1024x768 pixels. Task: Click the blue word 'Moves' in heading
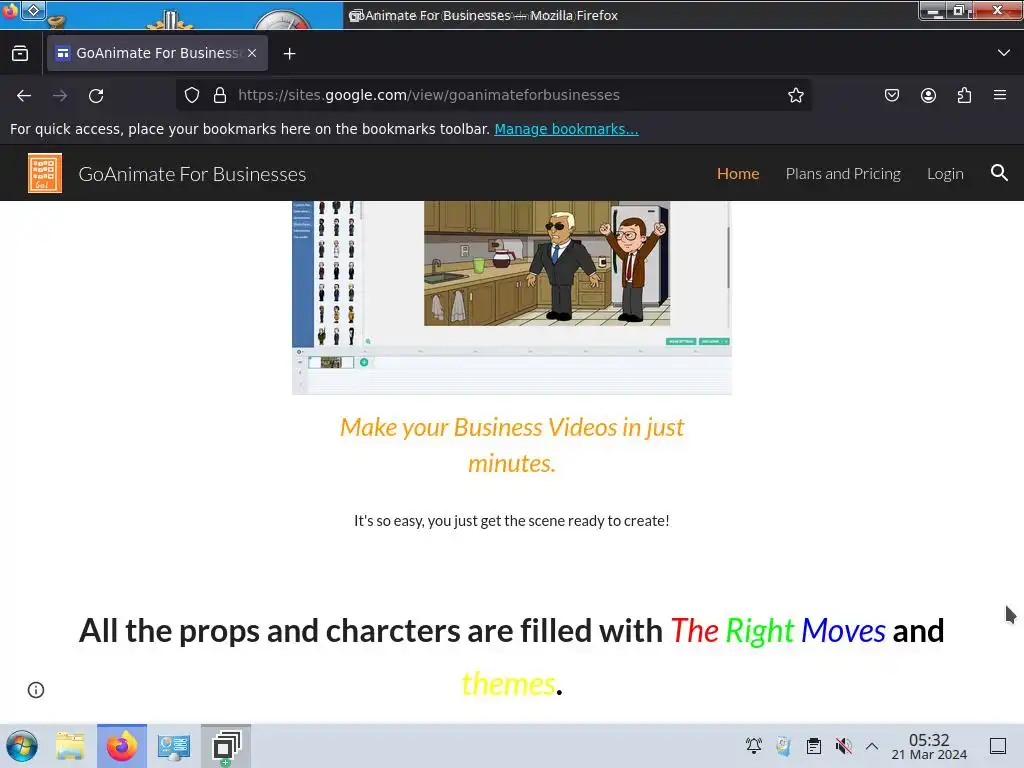[x=843, y=631]
